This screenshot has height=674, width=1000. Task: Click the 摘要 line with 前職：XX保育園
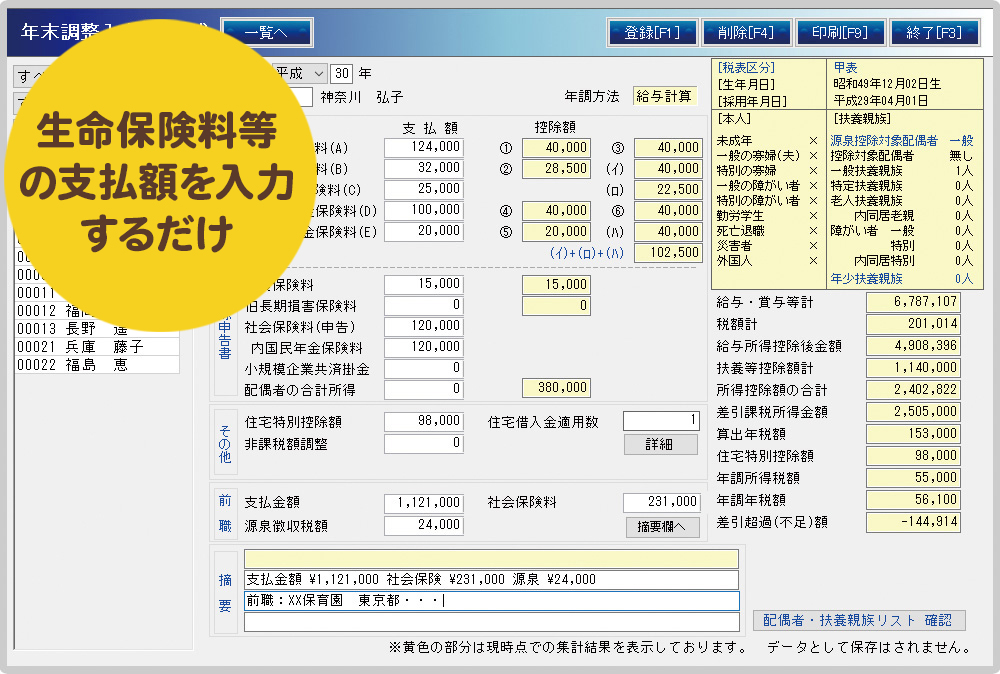point(491,601)
